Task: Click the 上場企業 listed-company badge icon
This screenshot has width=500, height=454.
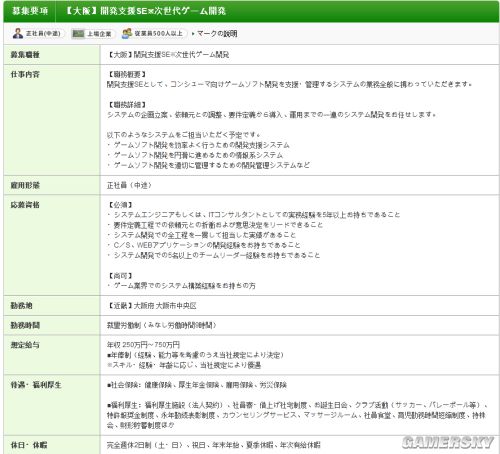Action: (x=79, y=34)
